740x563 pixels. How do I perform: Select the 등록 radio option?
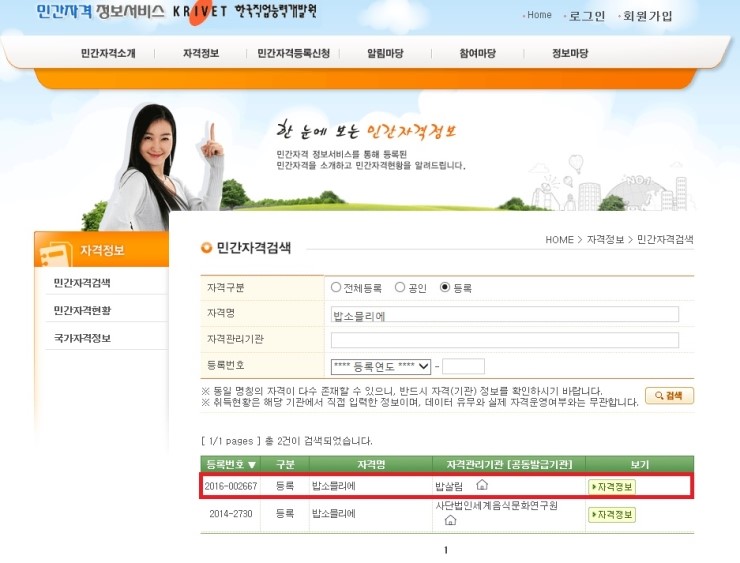[x=445, y=287]
